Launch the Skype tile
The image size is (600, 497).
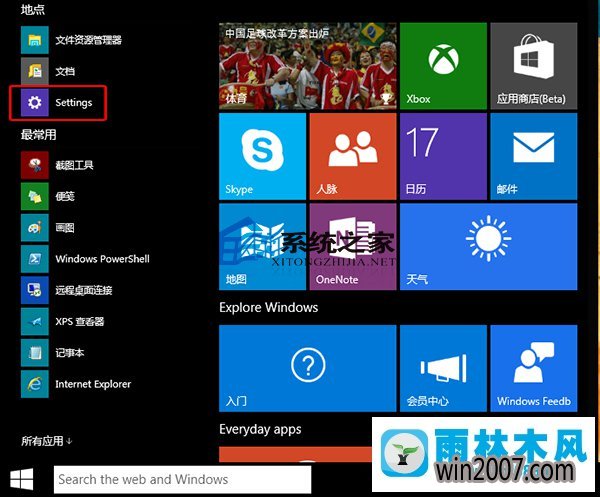click(262, 156)
